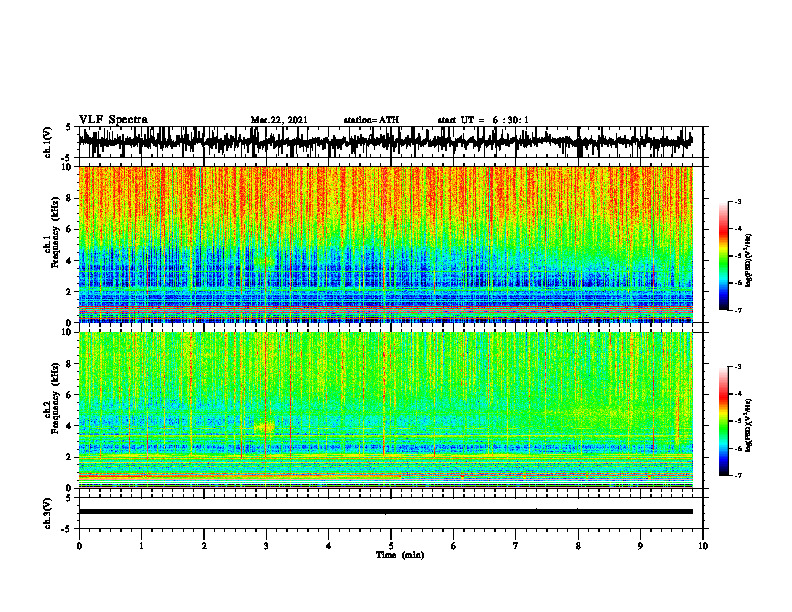
Task: Select the "start UT = 6:30:1" text
Action: pyautogui.click(x=483, y=120)
